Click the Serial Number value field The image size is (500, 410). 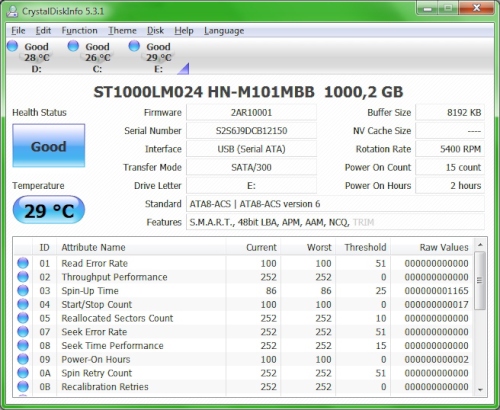pyautogui.click(x=251, y=131)
